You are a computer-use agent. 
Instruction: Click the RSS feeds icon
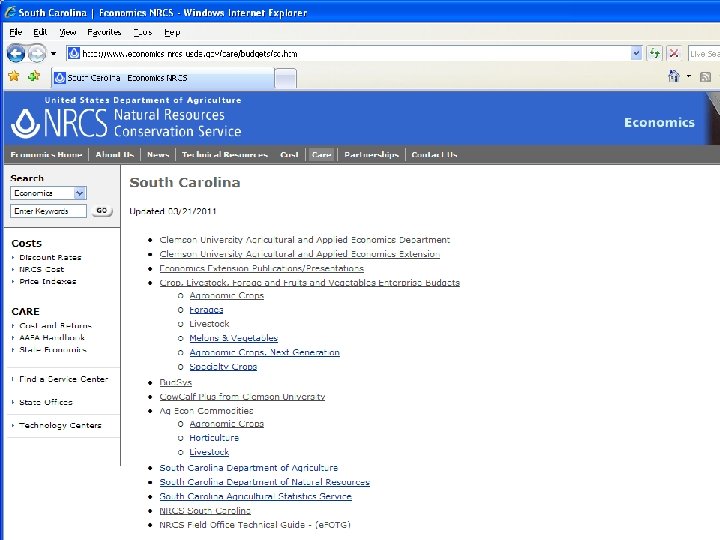705,77
